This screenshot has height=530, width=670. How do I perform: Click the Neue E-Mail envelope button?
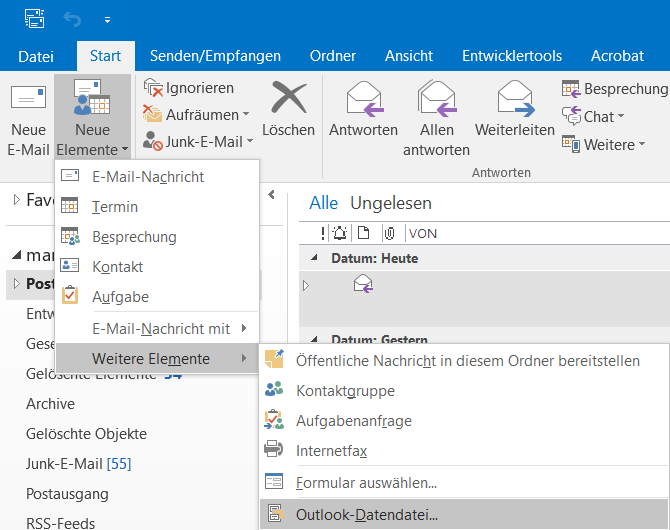[x=28, y=117]
